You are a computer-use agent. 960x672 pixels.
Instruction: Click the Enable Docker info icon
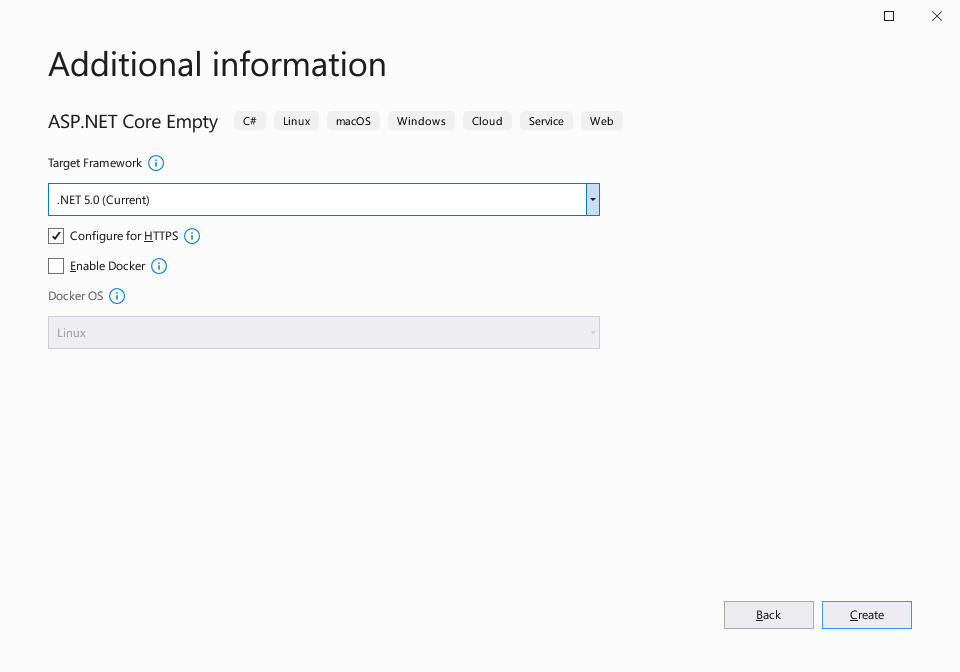(158, 266)
